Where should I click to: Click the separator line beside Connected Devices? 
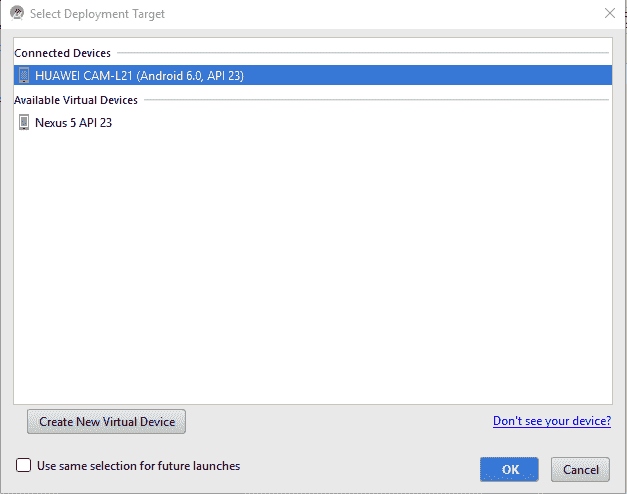tap(363, 53)
